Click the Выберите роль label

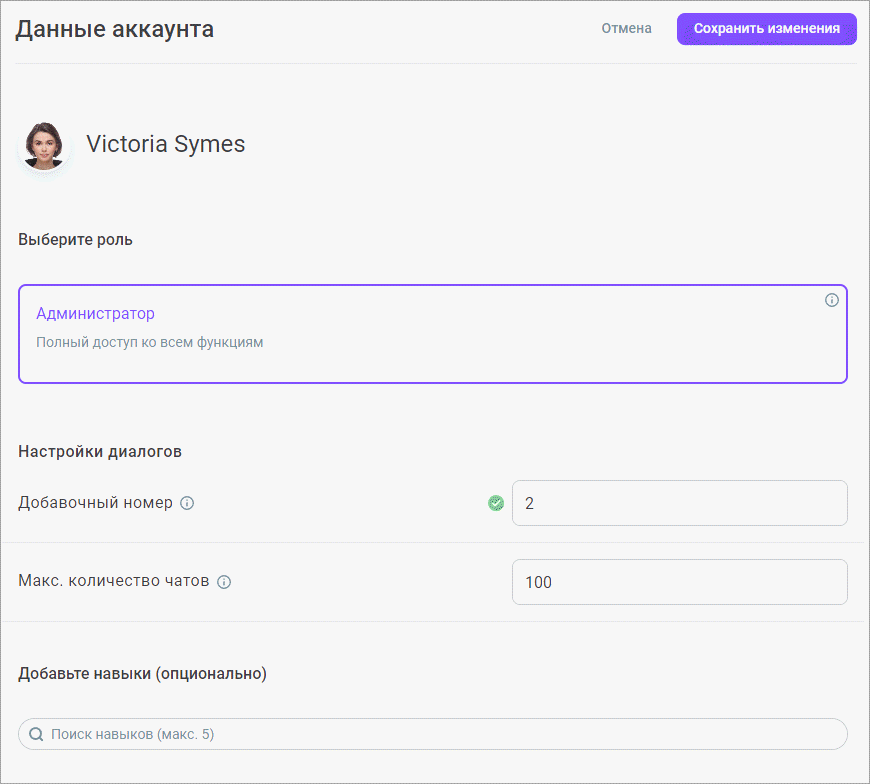click(75, 240)
